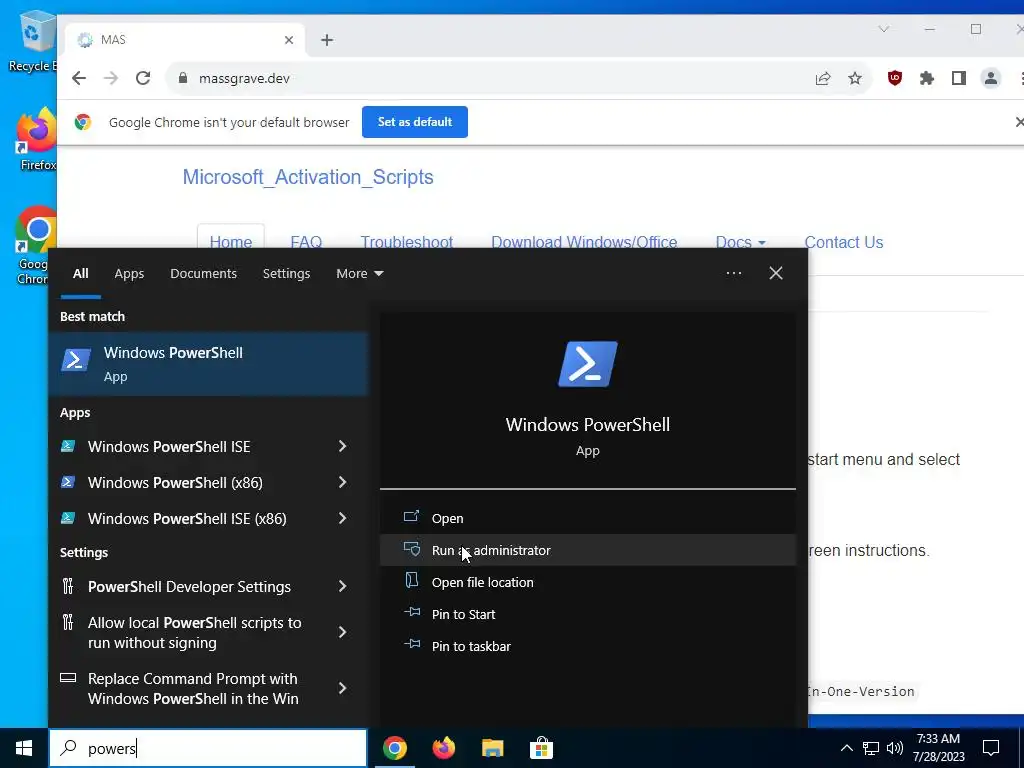Open PowerShell Developer Settings result
This screenshot has height=768, width=1024.
click(x=189, y=586)
